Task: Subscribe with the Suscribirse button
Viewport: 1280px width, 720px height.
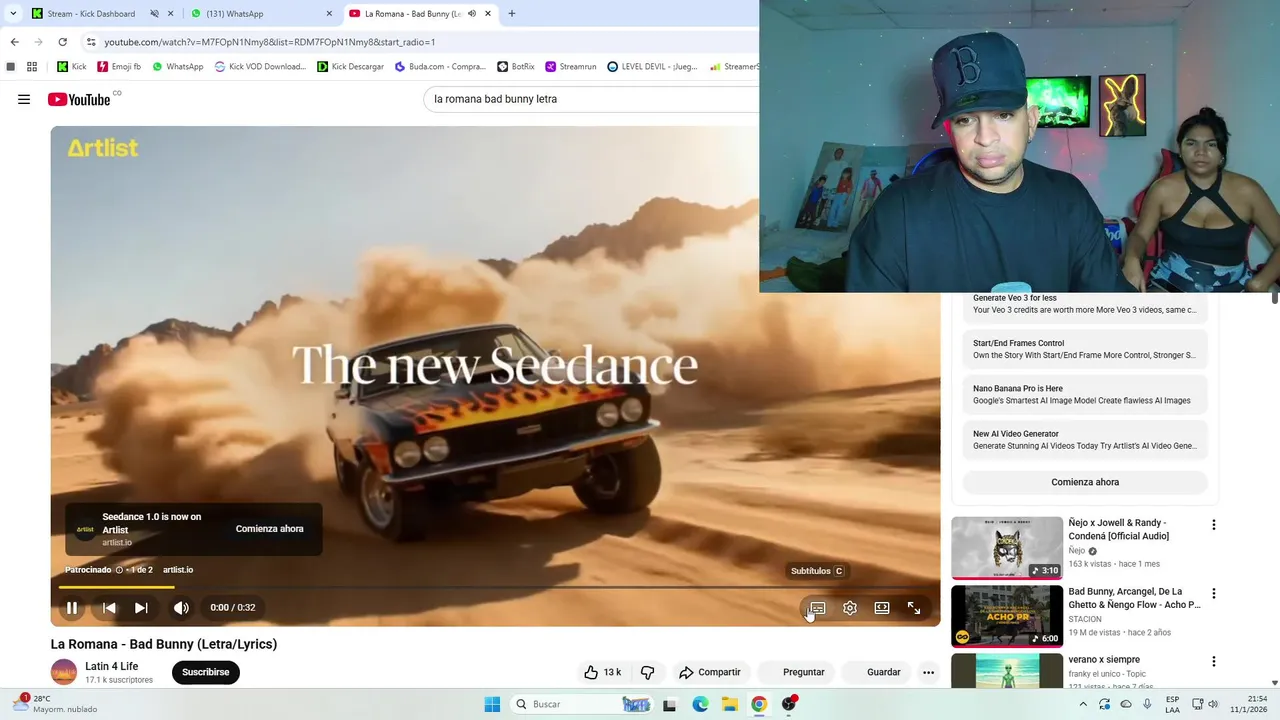Action: [x=206, y=672]
